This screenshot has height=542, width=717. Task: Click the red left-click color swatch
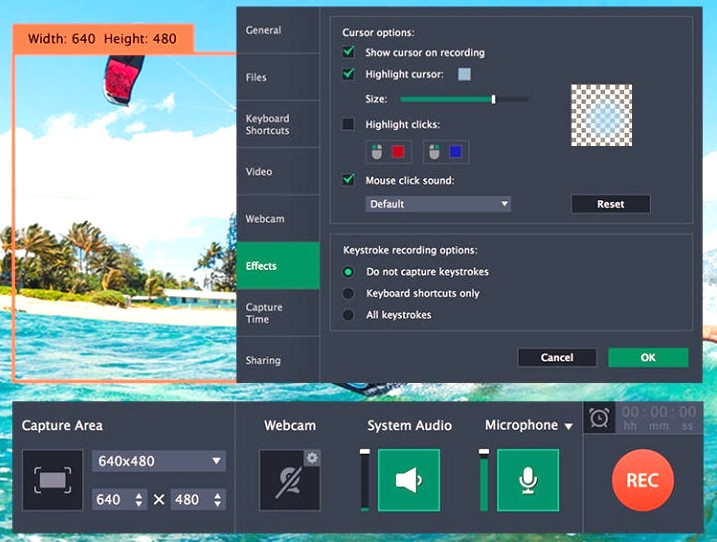coord(398,151)
